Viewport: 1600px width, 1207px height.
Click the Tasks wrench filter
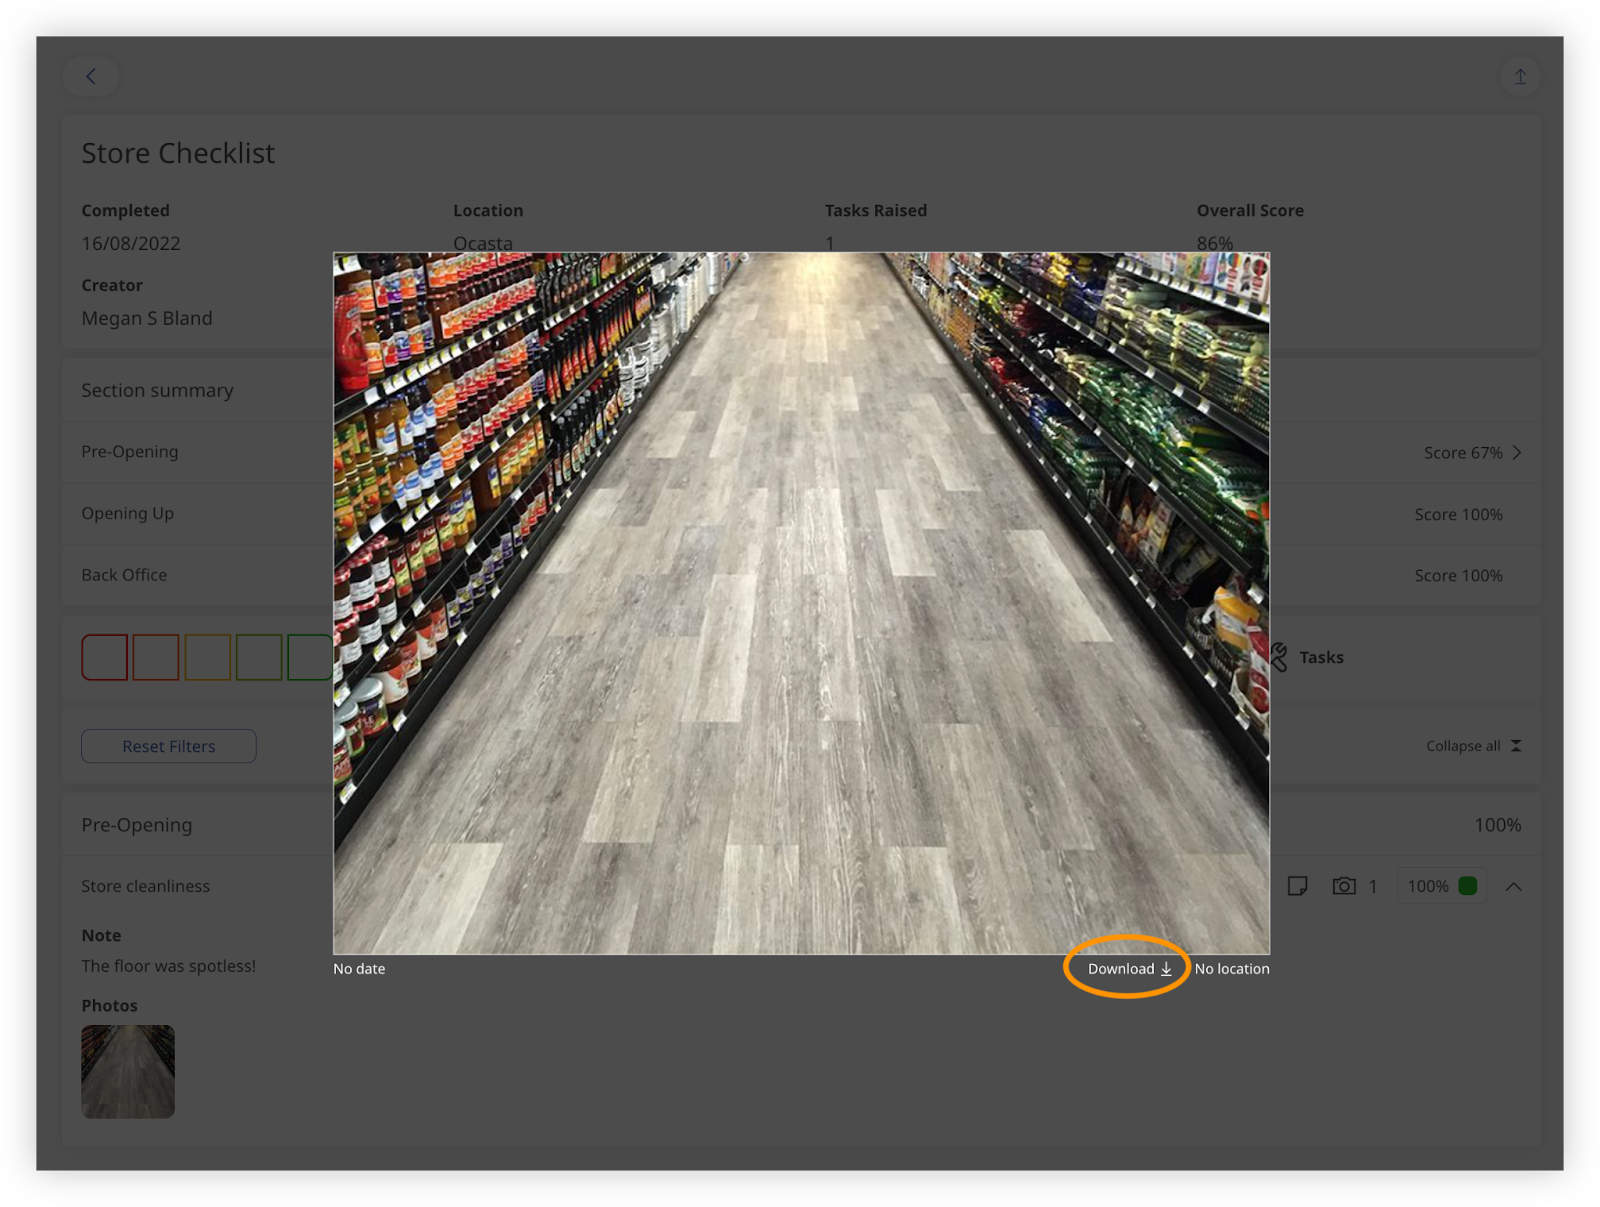point(1308,657)
